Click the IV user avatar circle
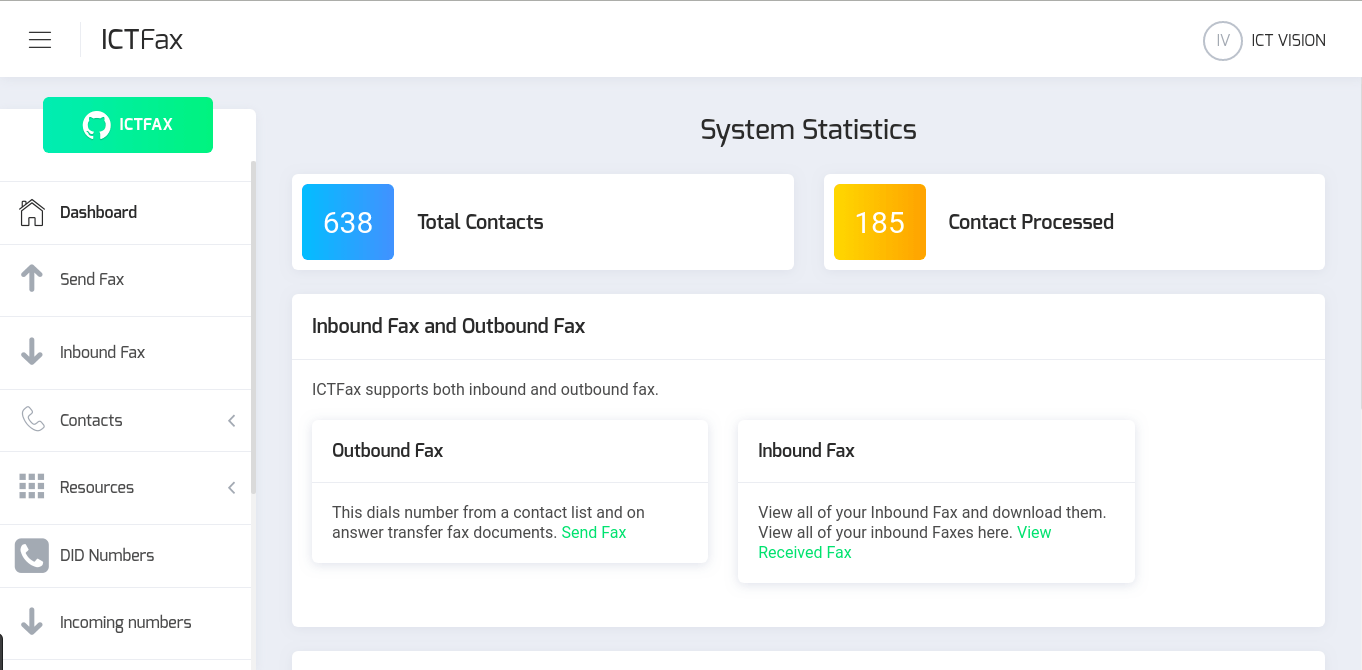Image resolution: width=1362 pixels, height=670 pixels. [x=1222, y=41]
